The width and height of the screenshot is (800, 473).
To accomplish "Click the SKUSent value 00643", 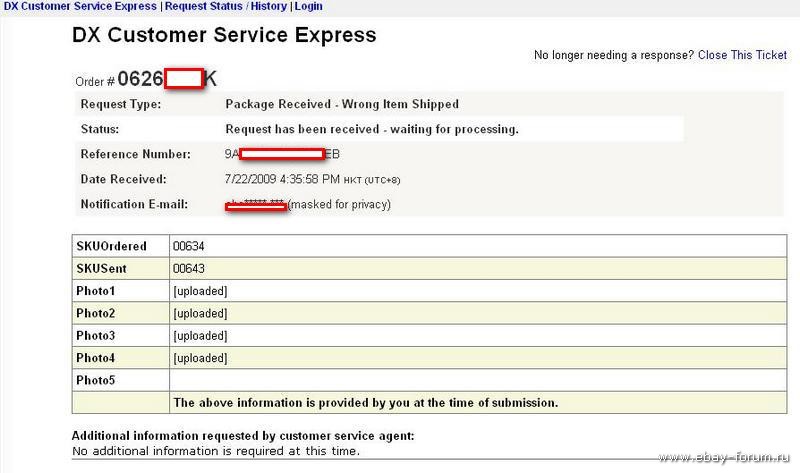I will 189,269.
